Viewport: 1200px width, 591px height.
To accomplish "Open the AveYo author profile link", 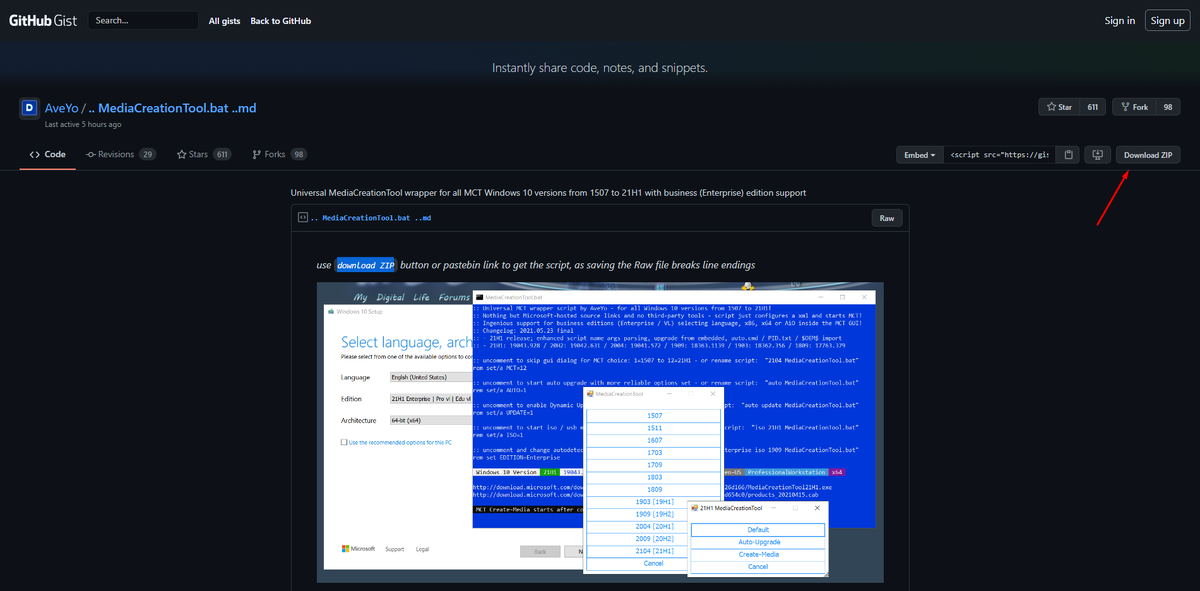I will 62,108.
